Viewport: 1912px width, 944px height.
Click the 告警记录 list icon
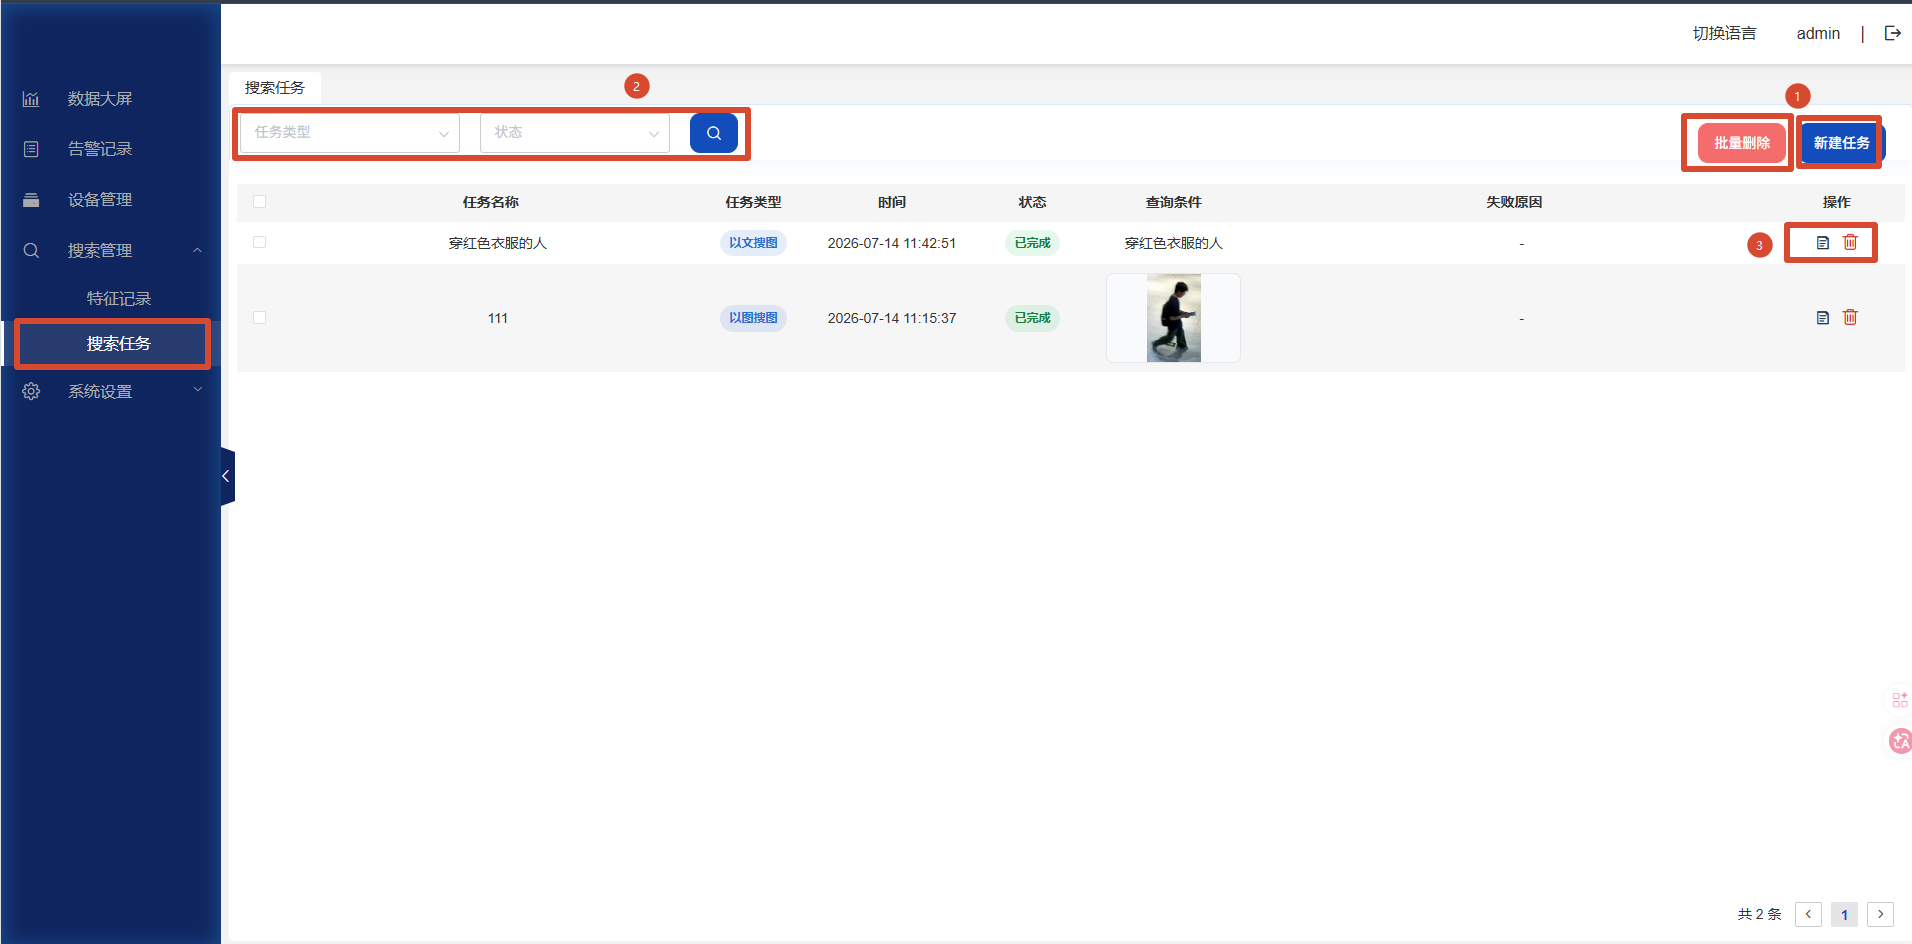pyautogui.click(x=31, y=149)
